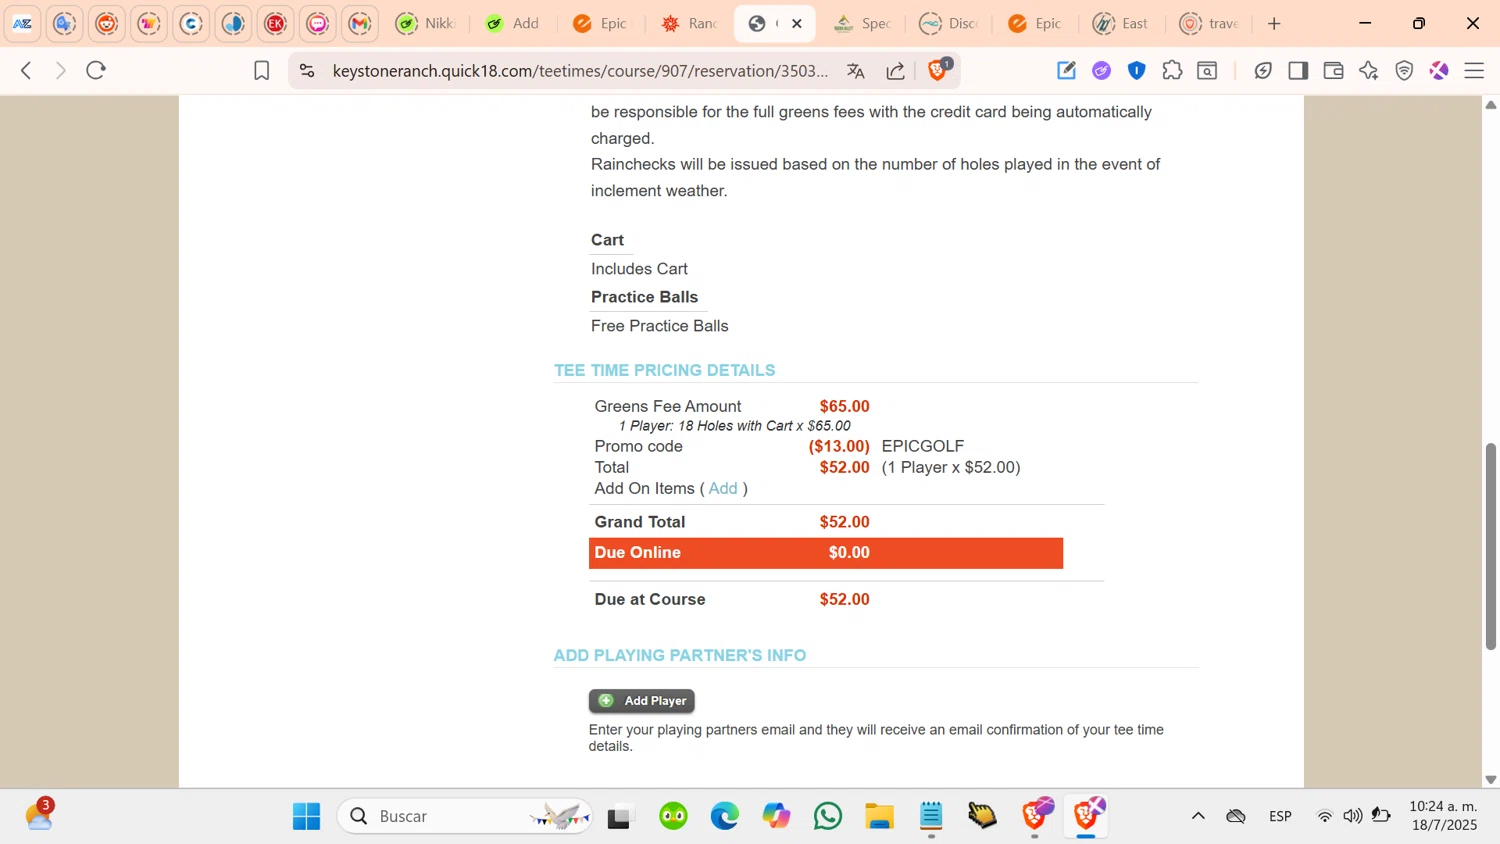Click the Buscar taskbar search box
This screenshot has width=1500, height=844.
coord(466,816)
